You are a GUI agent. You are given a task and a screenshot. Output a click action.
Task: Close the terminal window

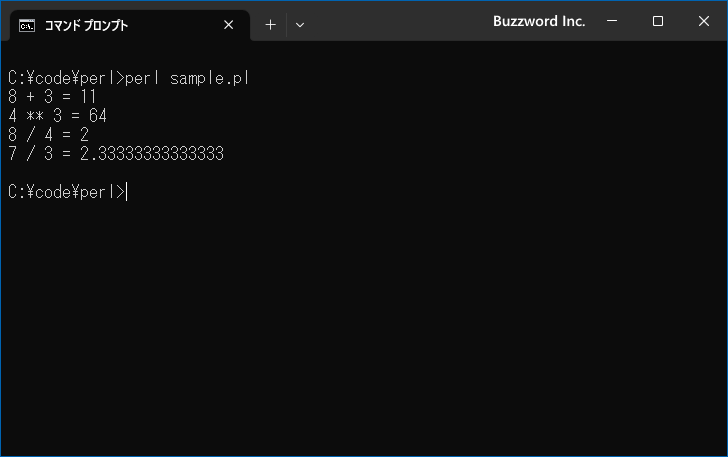point(703,21)
